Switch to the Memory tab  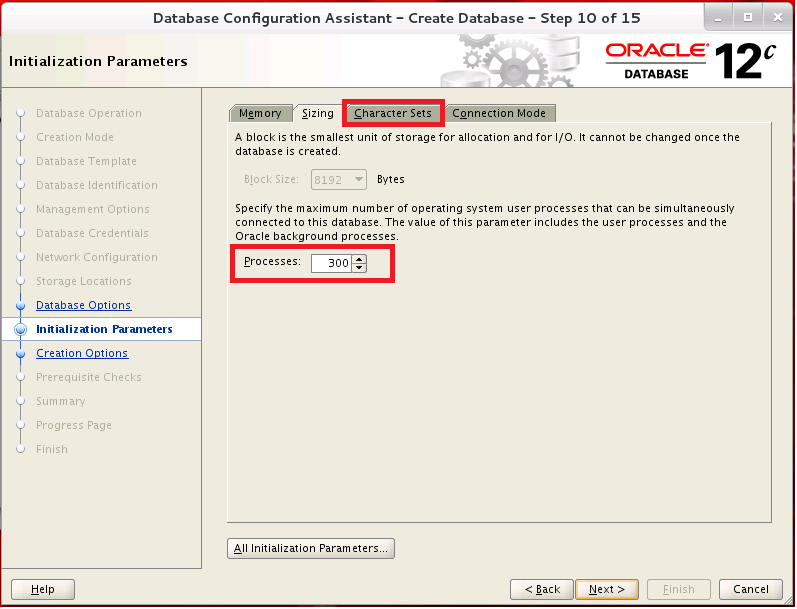[x=260, y=113]
